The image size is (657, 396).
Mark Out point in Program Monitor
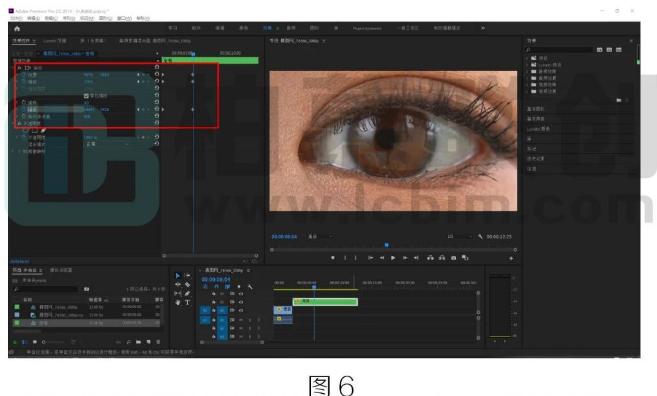point(355,258)
